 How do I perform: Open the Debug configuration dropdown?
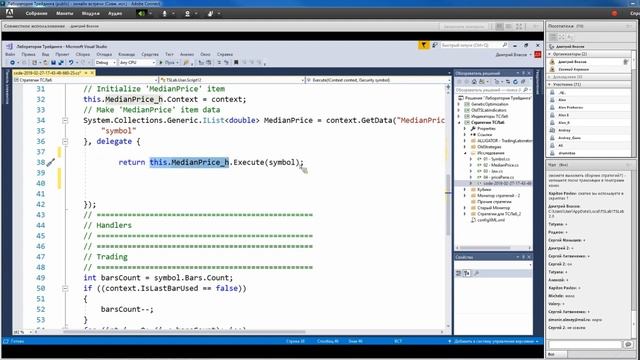click(105, 62)
